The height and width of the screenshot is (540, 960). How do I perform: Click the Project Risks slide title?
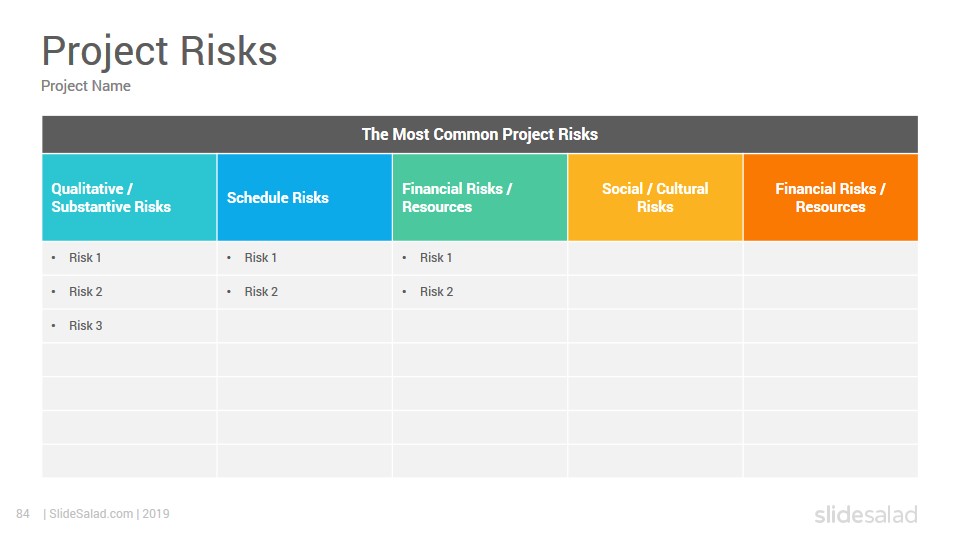tap(159, 51)
